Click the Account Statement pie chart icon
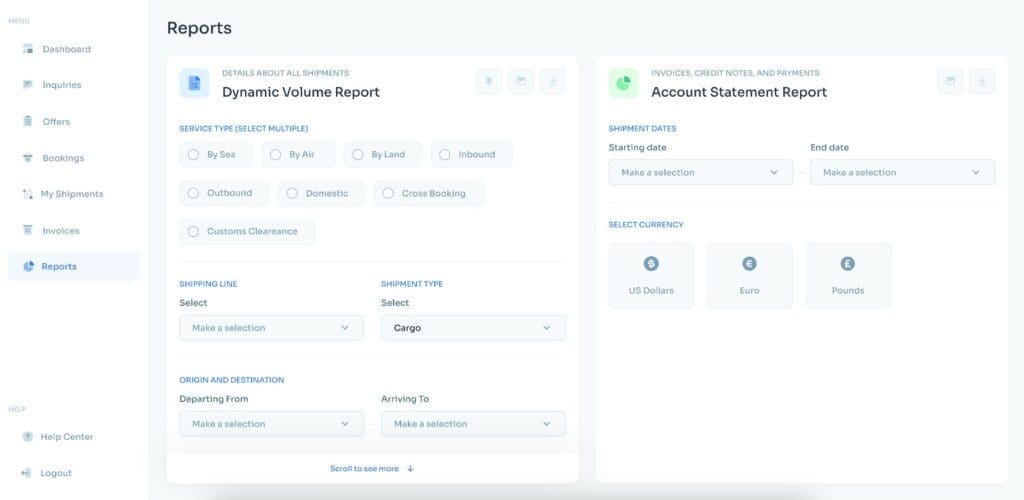Image resolution: width=1024 pixels, height=500 pixels. [x=623, y=83]
